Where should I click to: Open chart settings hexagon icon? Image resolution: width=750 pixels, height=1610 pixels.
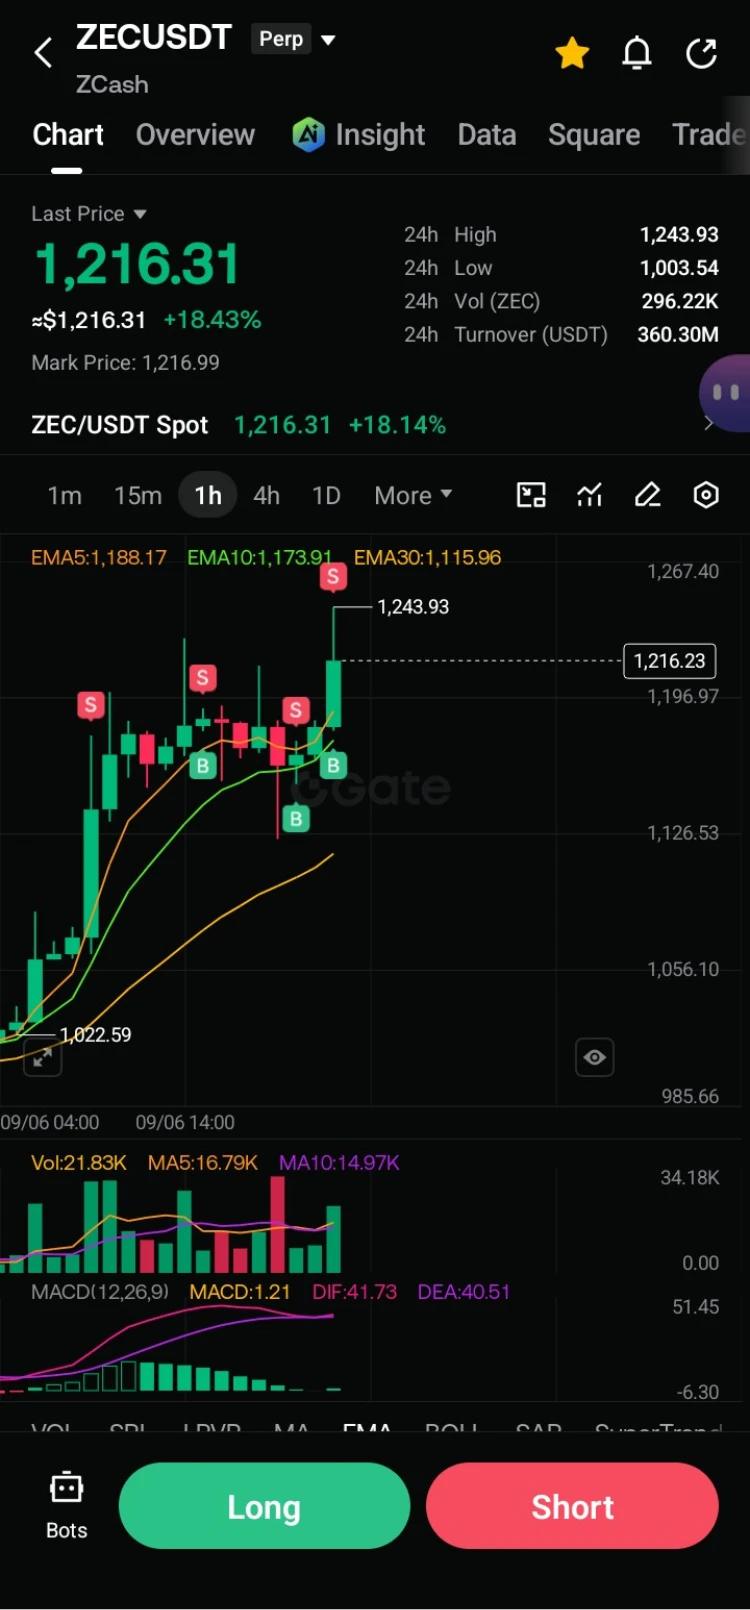point(706,495)
